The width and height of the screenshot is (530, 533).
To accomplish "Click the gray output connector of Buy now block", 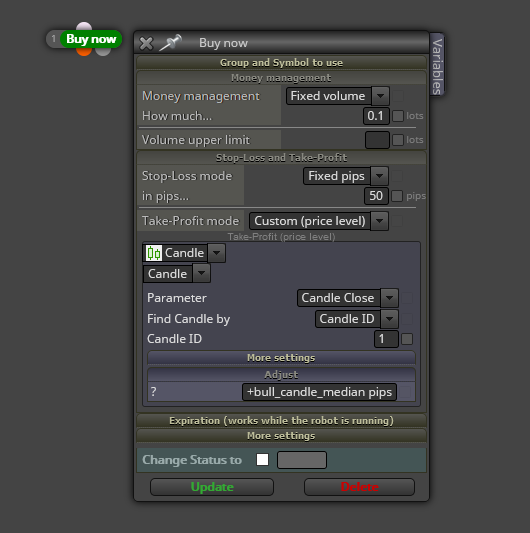I will pyautogui.click(x=103, y=52).
